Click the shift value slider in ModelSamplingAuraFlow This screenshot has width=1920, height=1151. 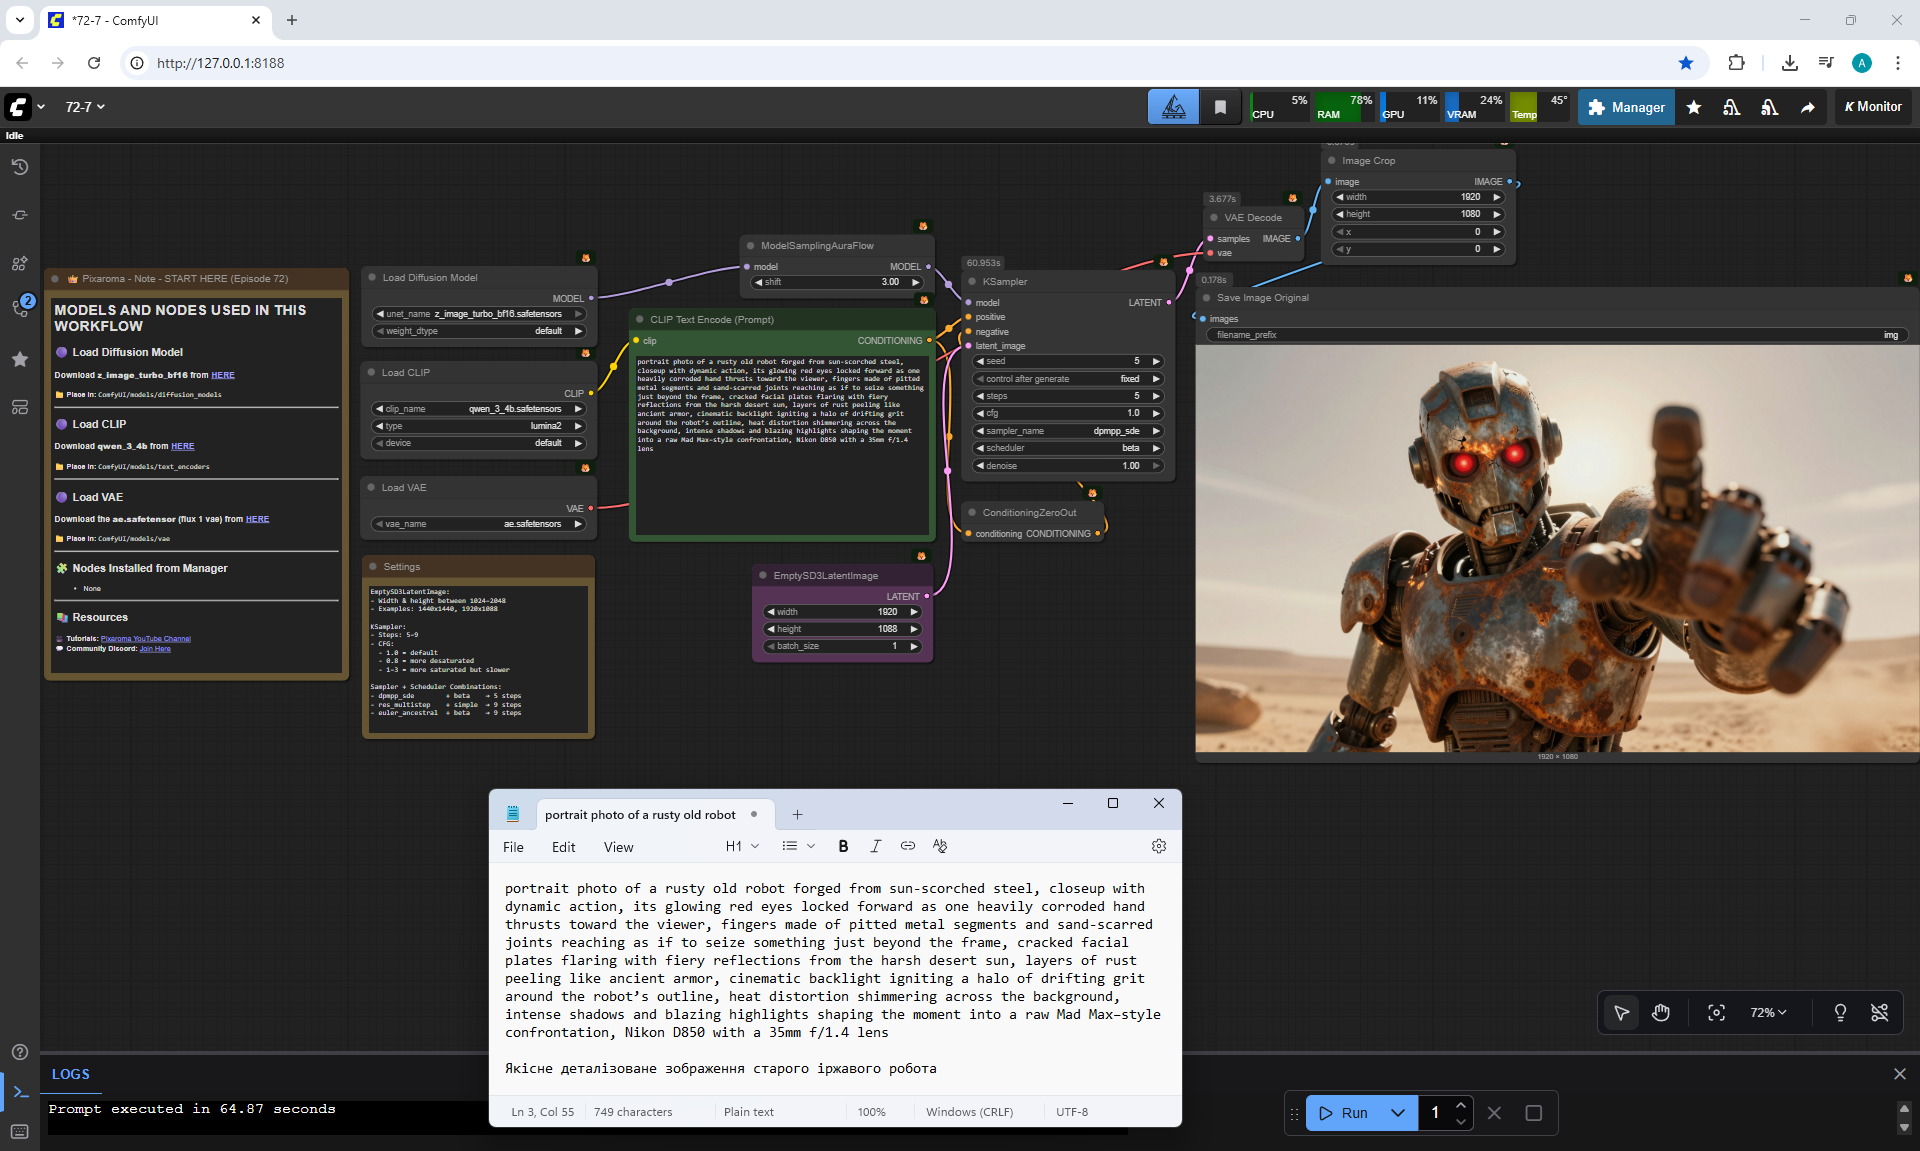pyautogui.click(x=838, y=282)
